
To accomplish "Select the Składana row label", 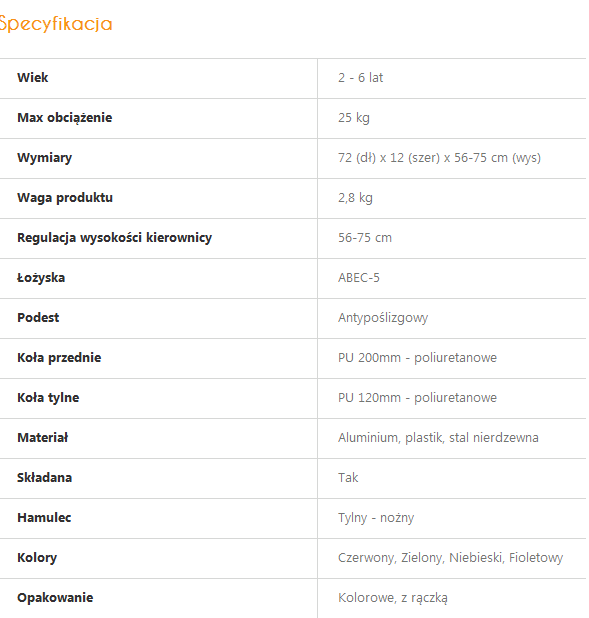I will click(45, 478).
